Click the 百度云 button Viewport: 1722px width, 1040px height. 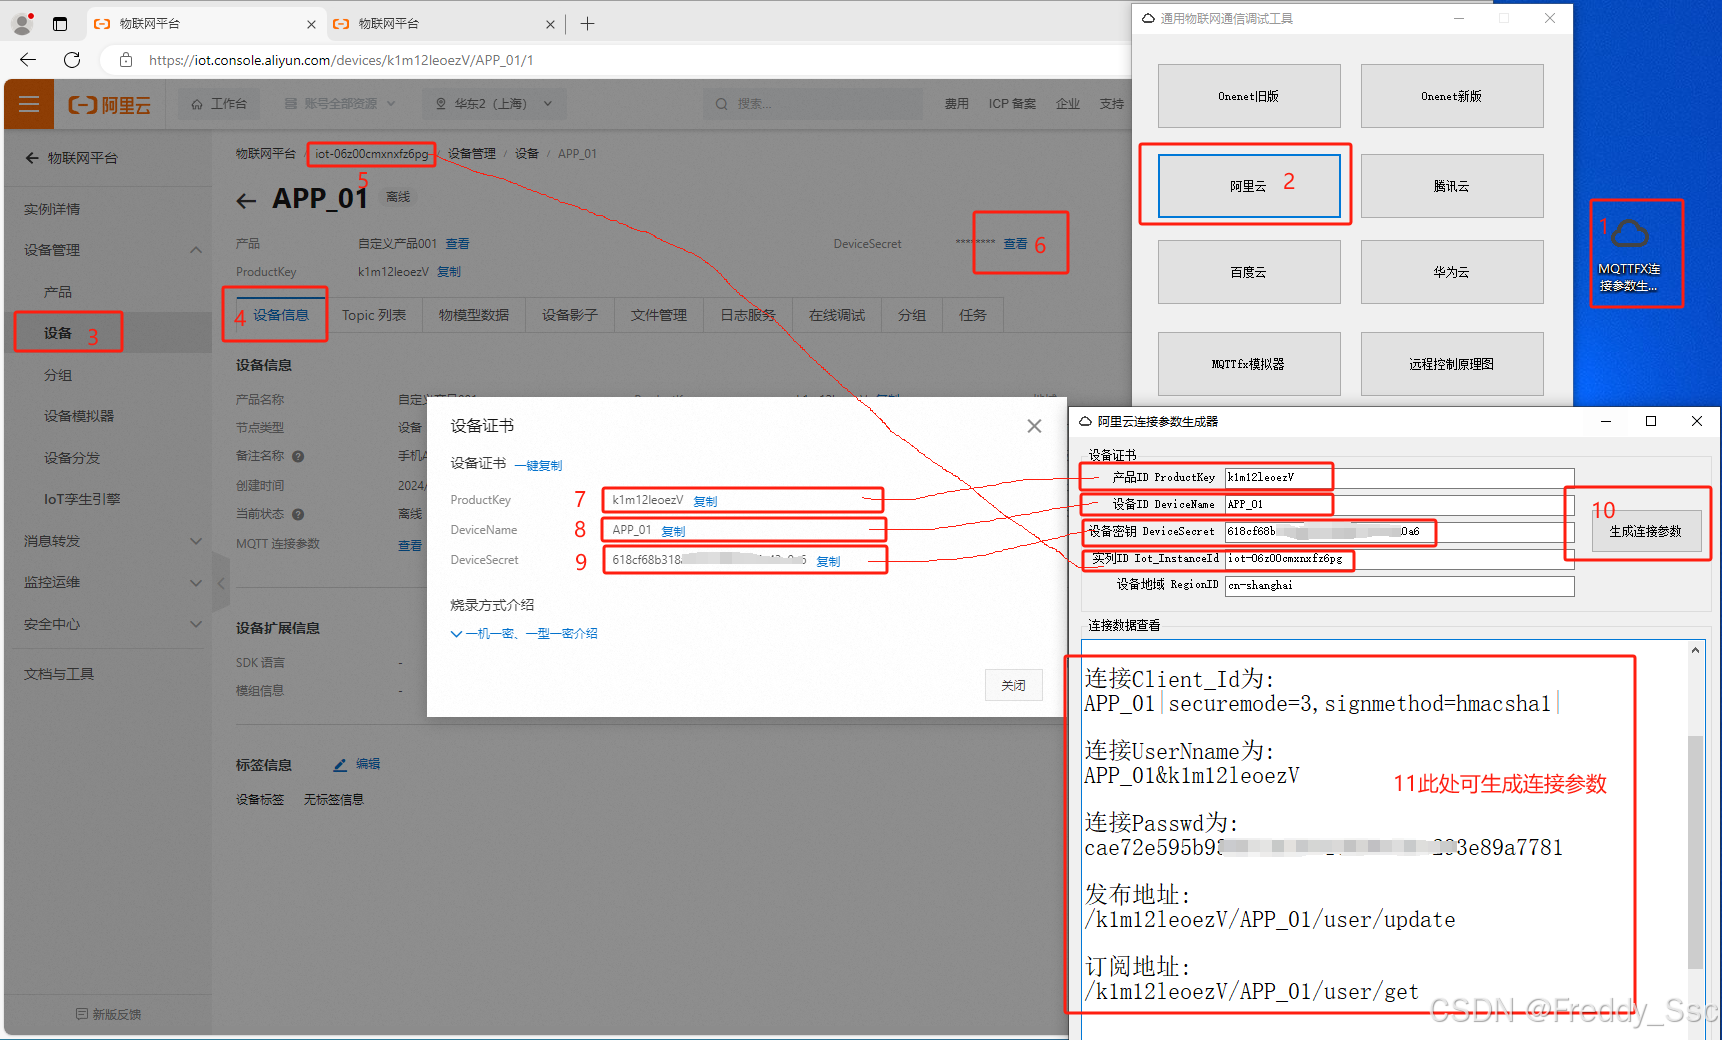[1249, 272]
